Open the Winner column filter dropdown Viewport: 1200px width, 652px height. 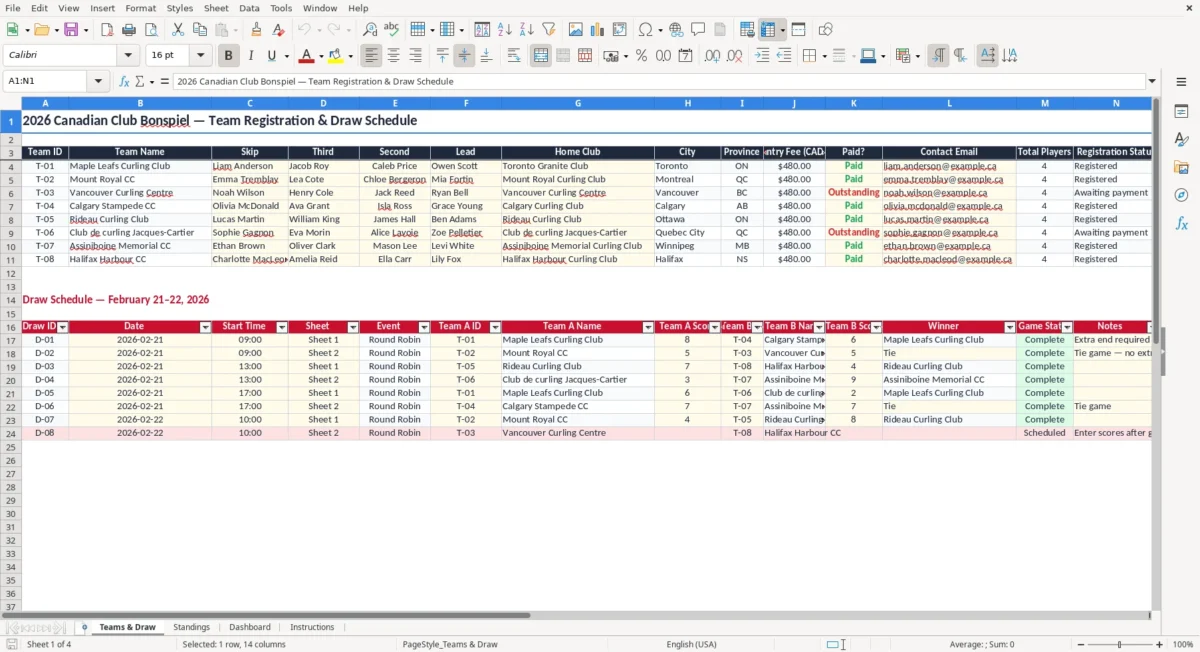click(1010, 327)
